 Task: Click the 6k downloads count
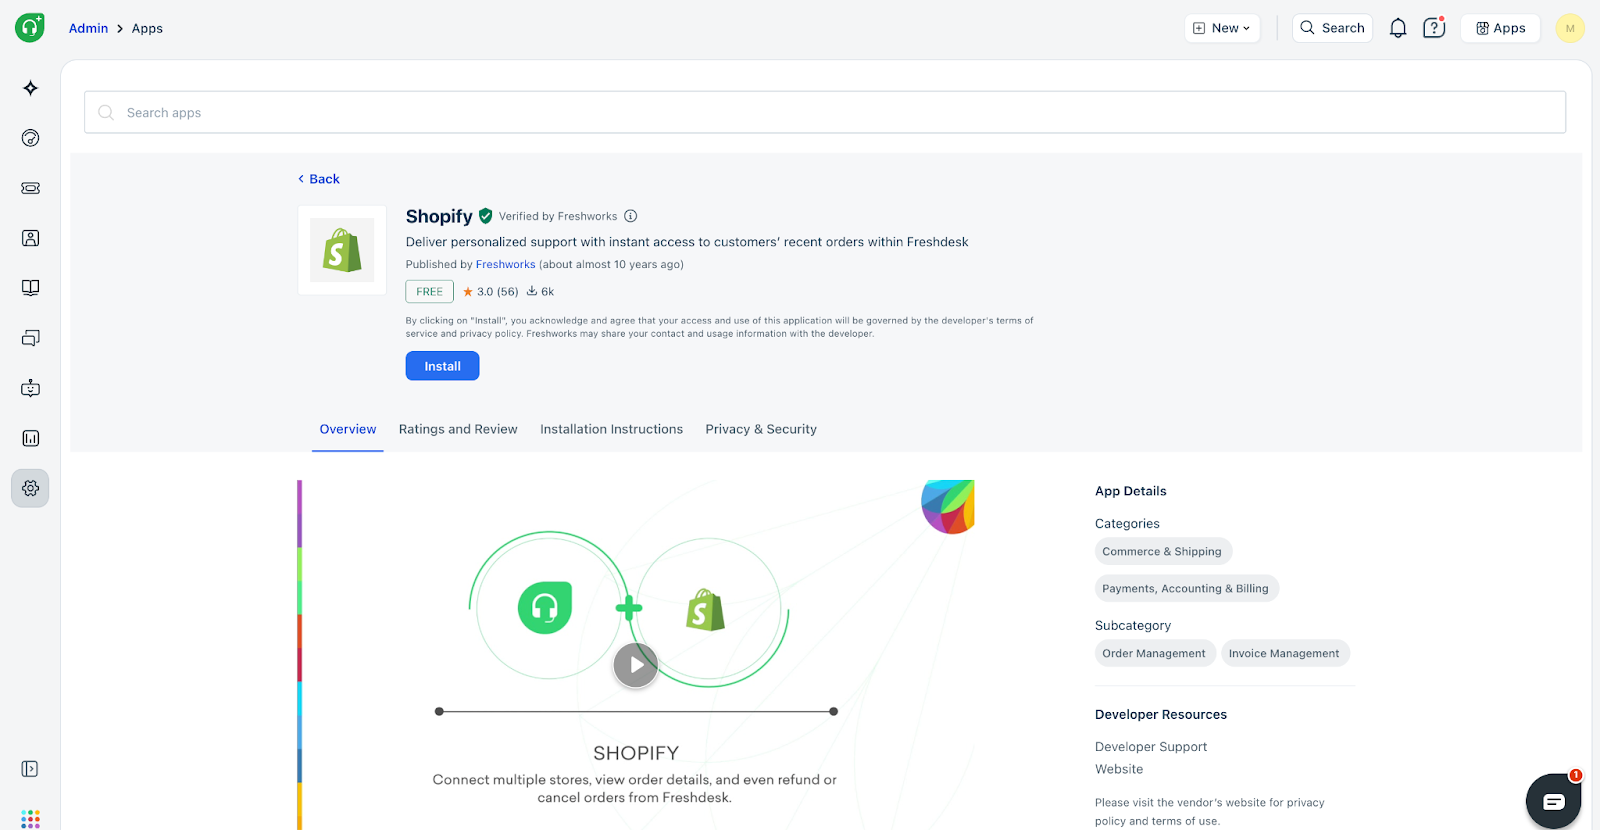541,292
